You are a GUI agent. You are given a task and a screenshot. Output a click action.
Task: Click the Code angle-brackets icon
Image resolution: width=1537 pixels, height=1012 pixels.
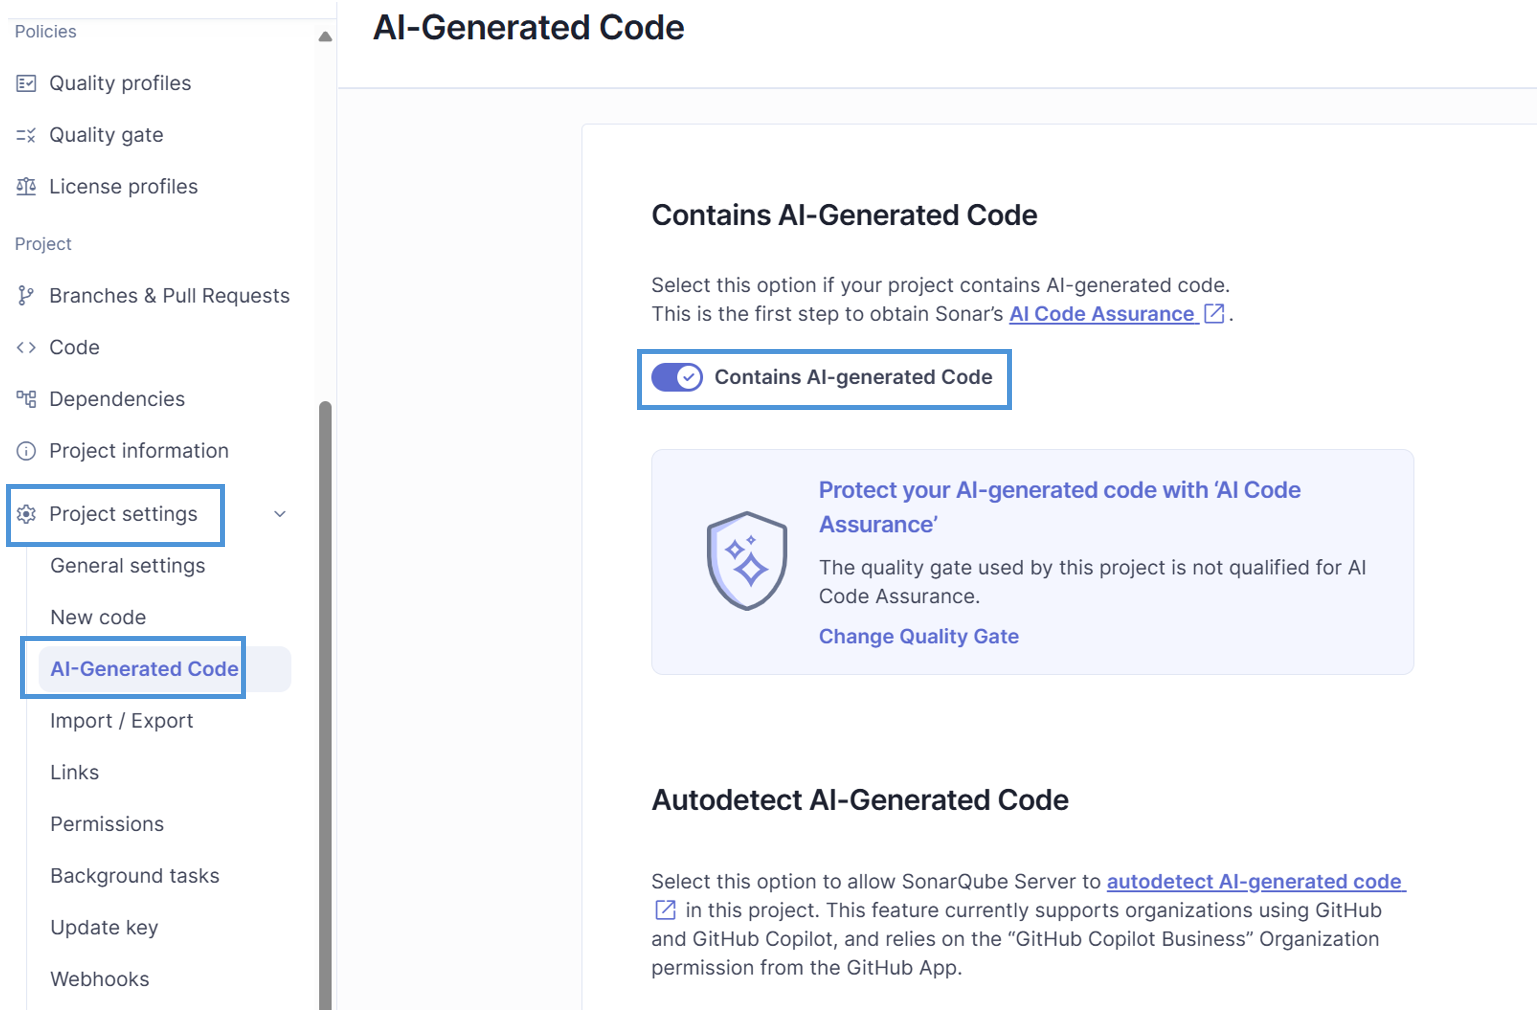[x=26, y=347]
